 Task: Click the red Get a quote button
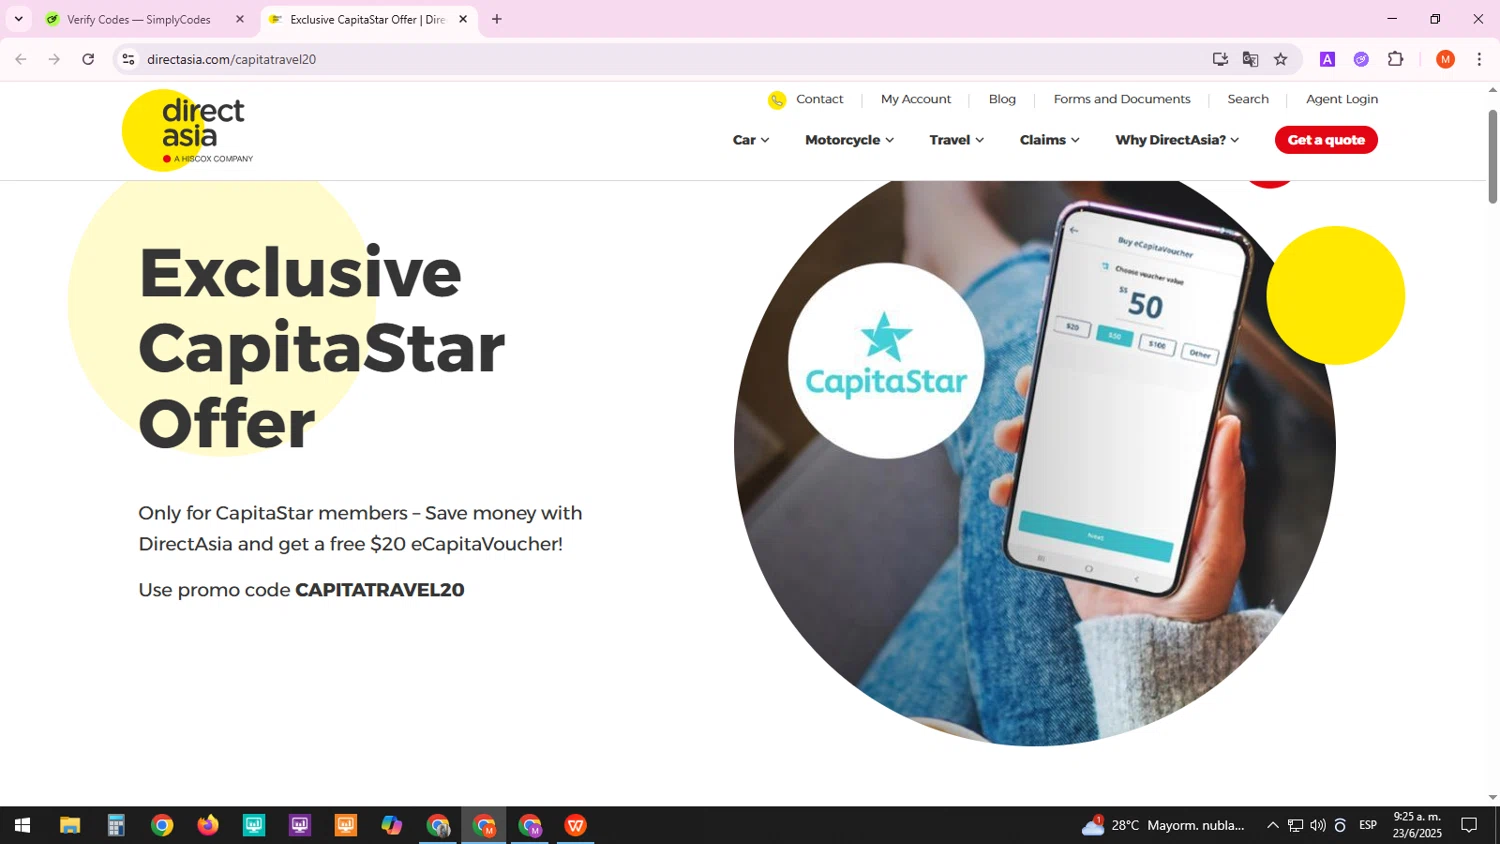tap(1326, 140)
